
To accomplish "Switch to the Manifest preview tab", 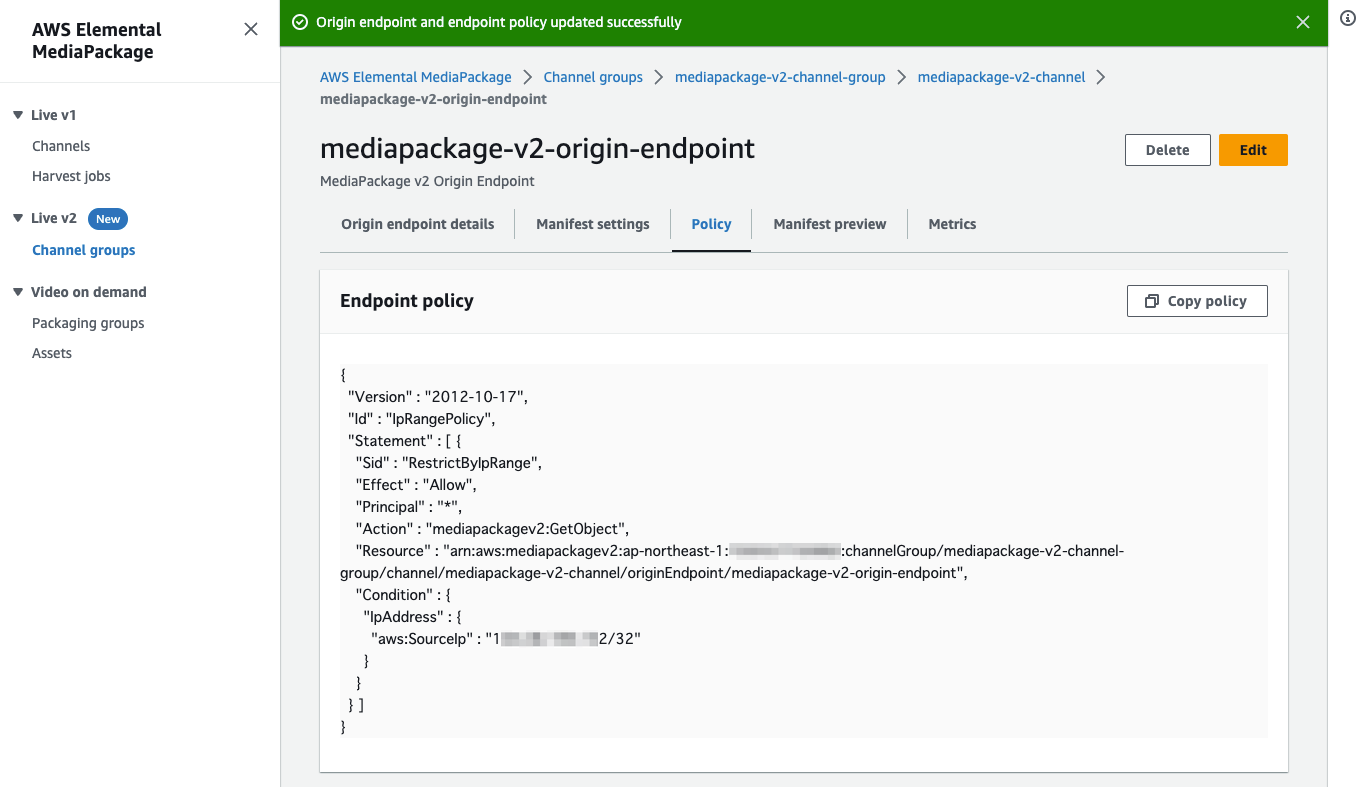I will coord(829,224).
